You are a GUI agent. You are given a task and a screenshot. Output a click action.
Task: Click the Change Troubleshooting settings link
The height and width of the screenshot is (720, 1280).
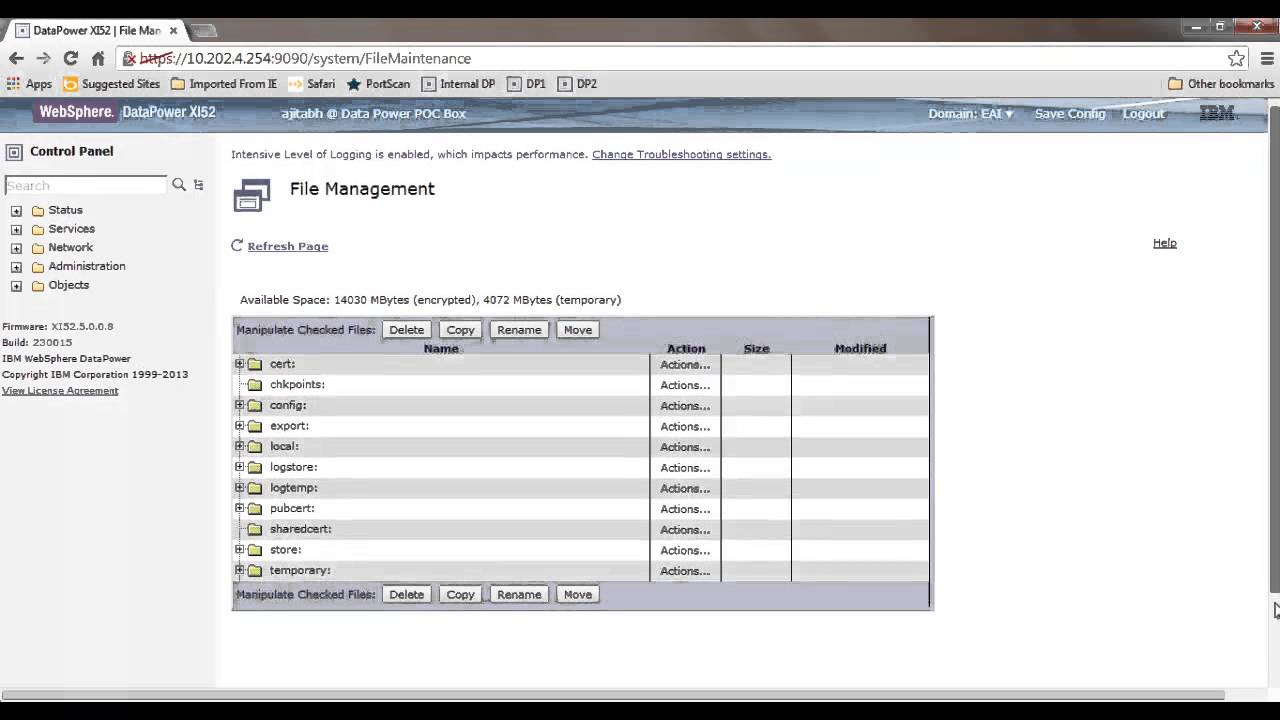pyautogui.click(x=681, y=154)
